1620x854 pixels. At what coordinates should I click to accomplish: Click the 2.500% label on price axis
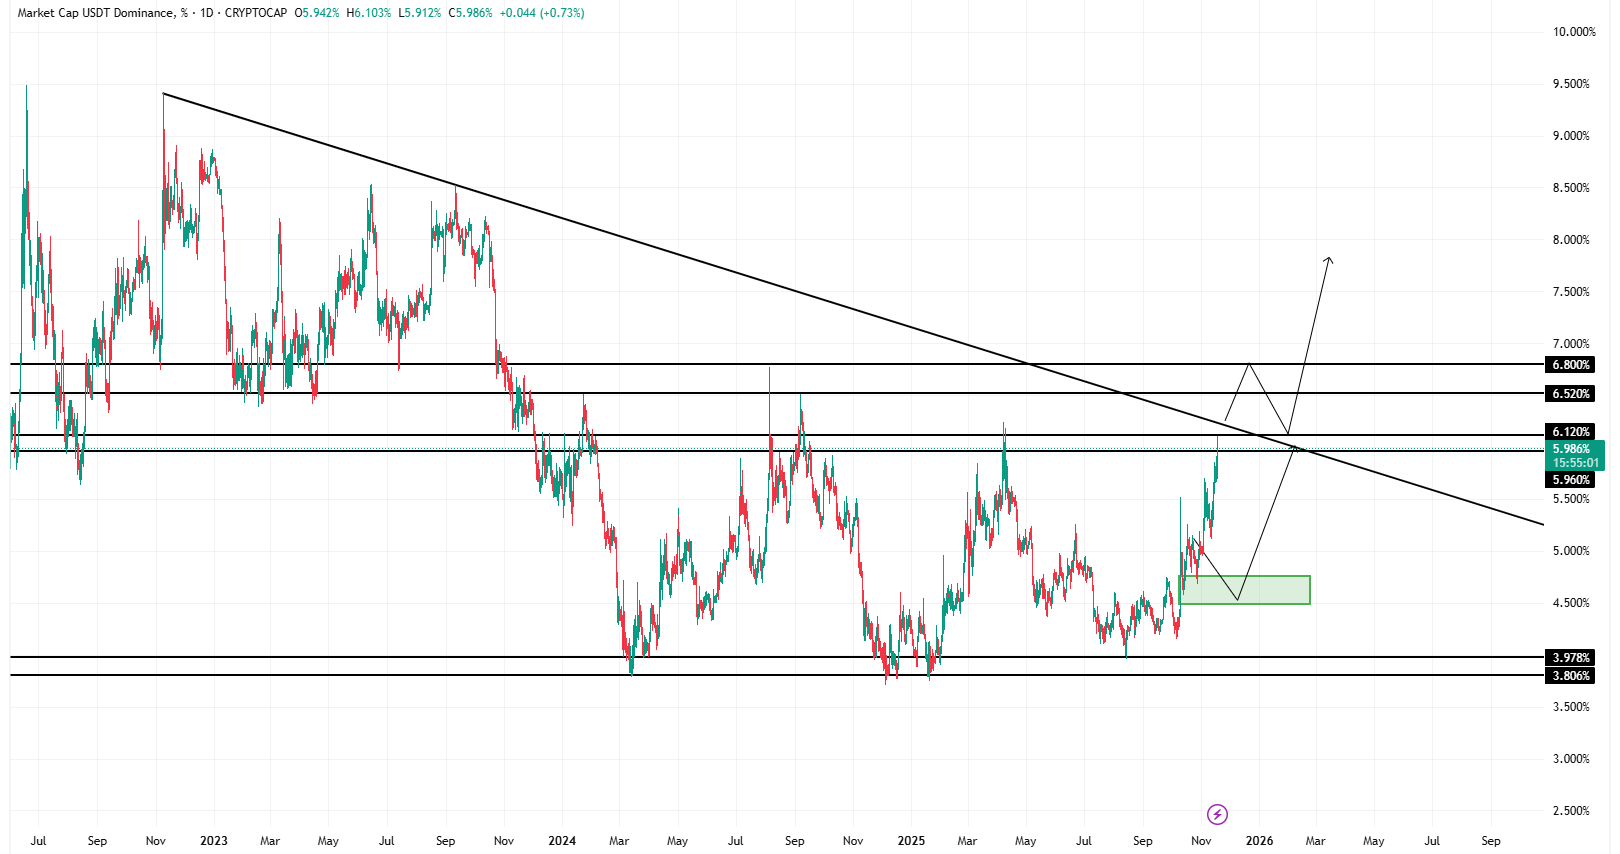pyautogui.click(x=1571, y=811)
